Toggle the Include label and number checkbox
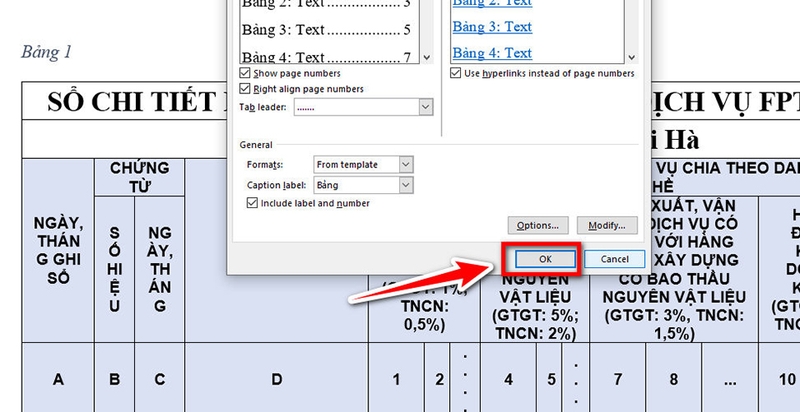The height and width of the screenshot is (412, 800). [x=252, y=203]
